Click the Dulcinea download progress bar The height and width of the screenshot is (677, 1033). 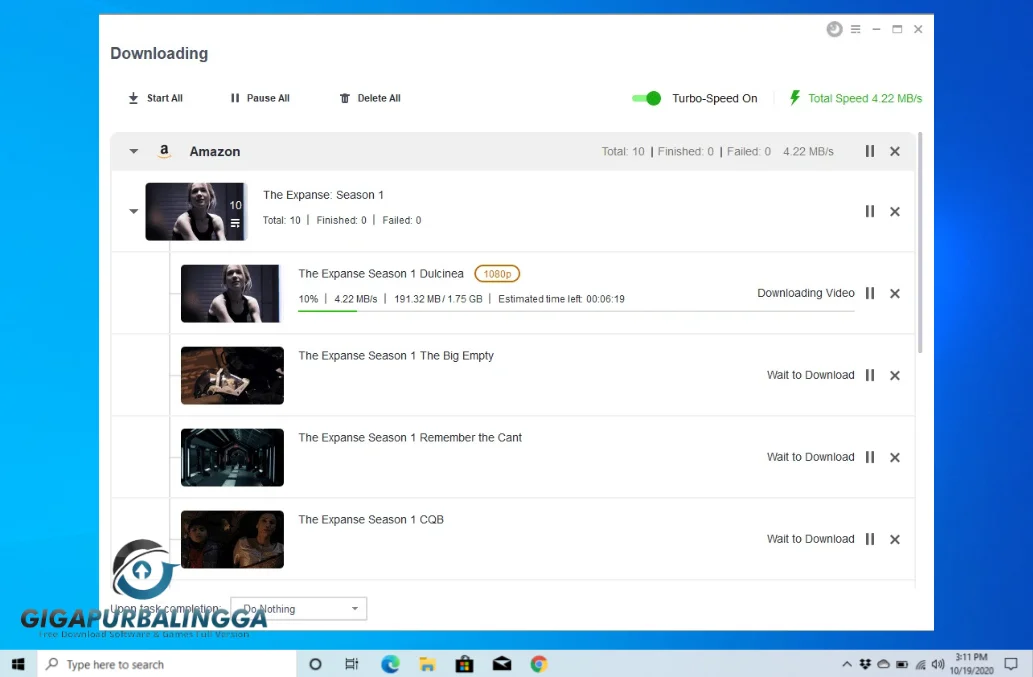[x=576, y=311]
